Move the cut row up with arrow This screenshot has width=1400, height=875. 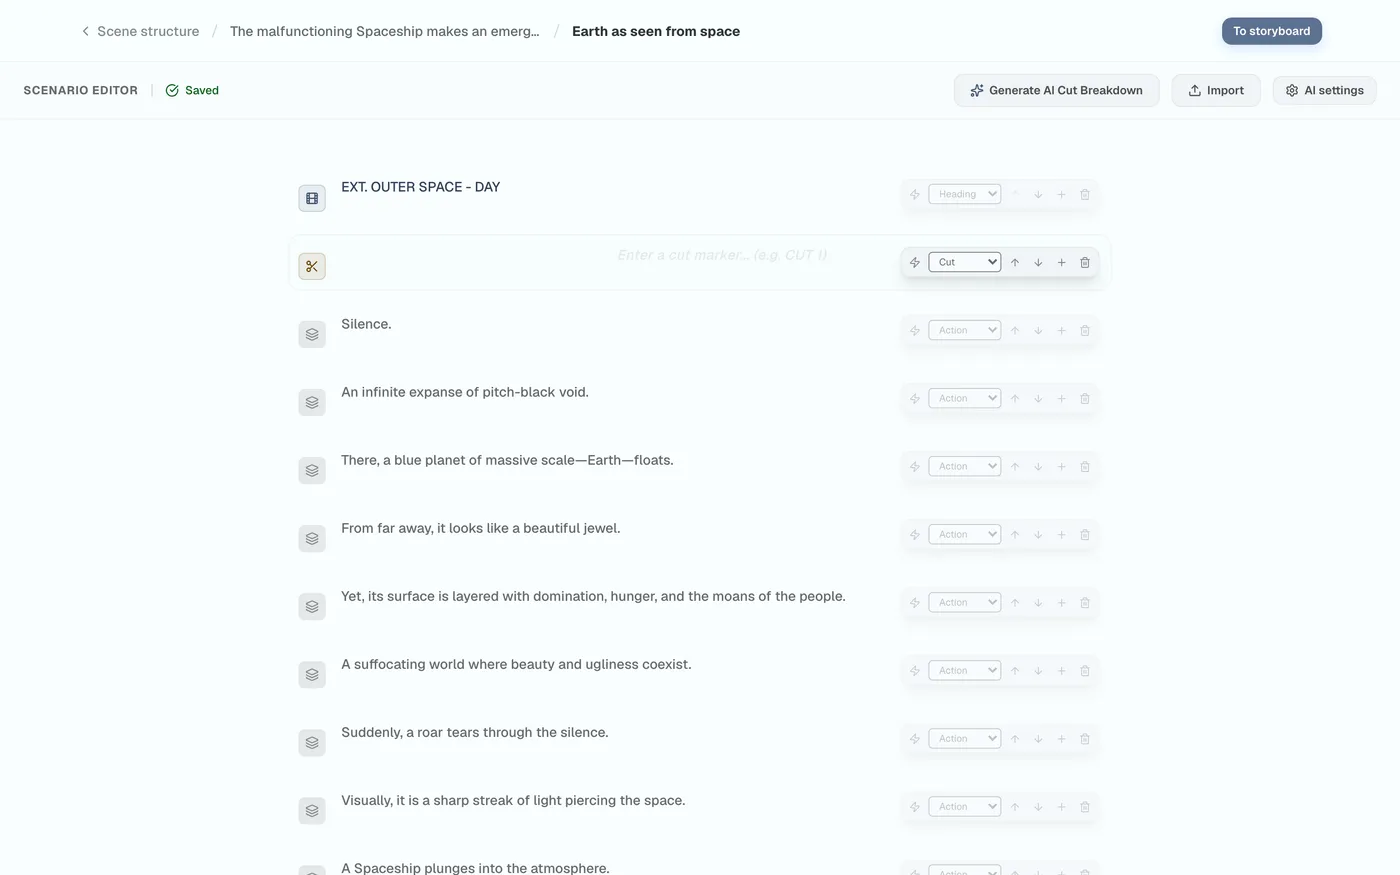1015,262
